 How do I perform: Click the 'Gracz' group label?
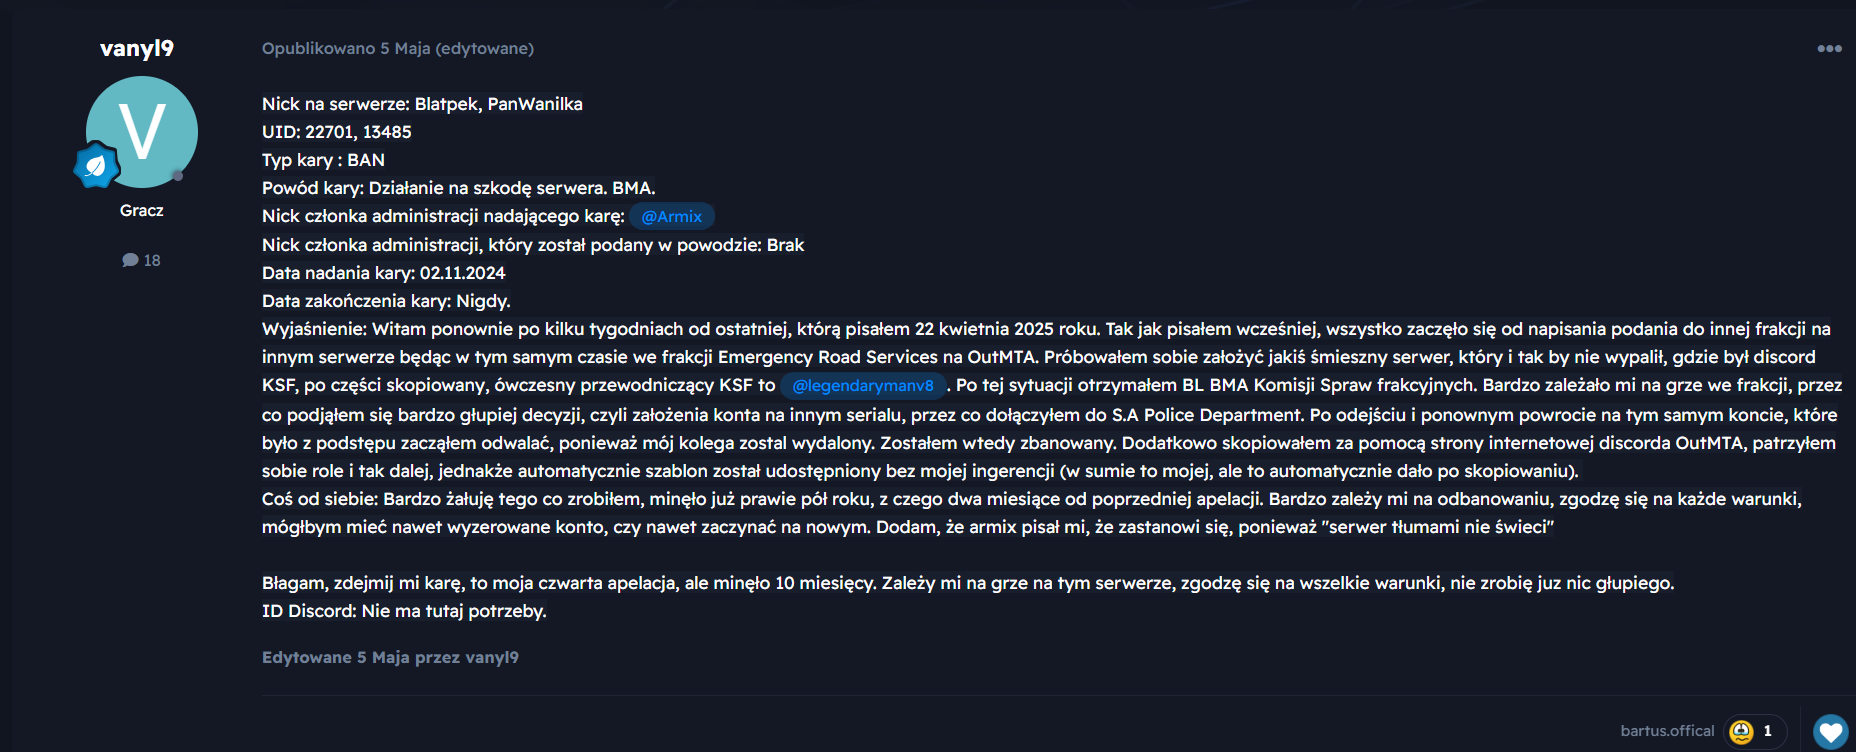click(x=142, y=210)
